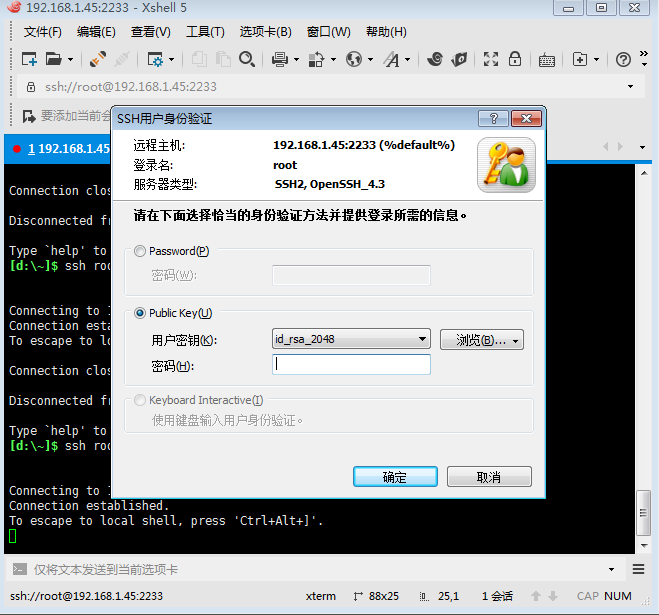Viewport: 659px width, 615px height.
Task: Click the Font icon in toolbar
Action: coord(392,59)
